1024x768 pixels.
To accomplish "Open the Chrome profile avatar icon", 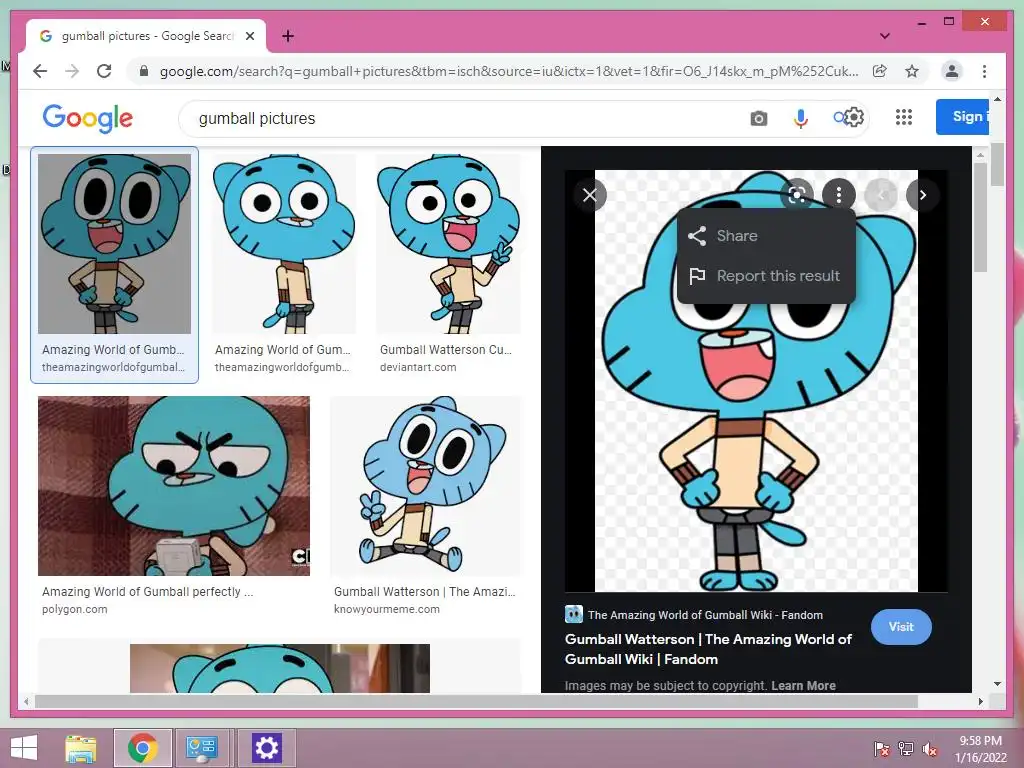I will point(952,71).
